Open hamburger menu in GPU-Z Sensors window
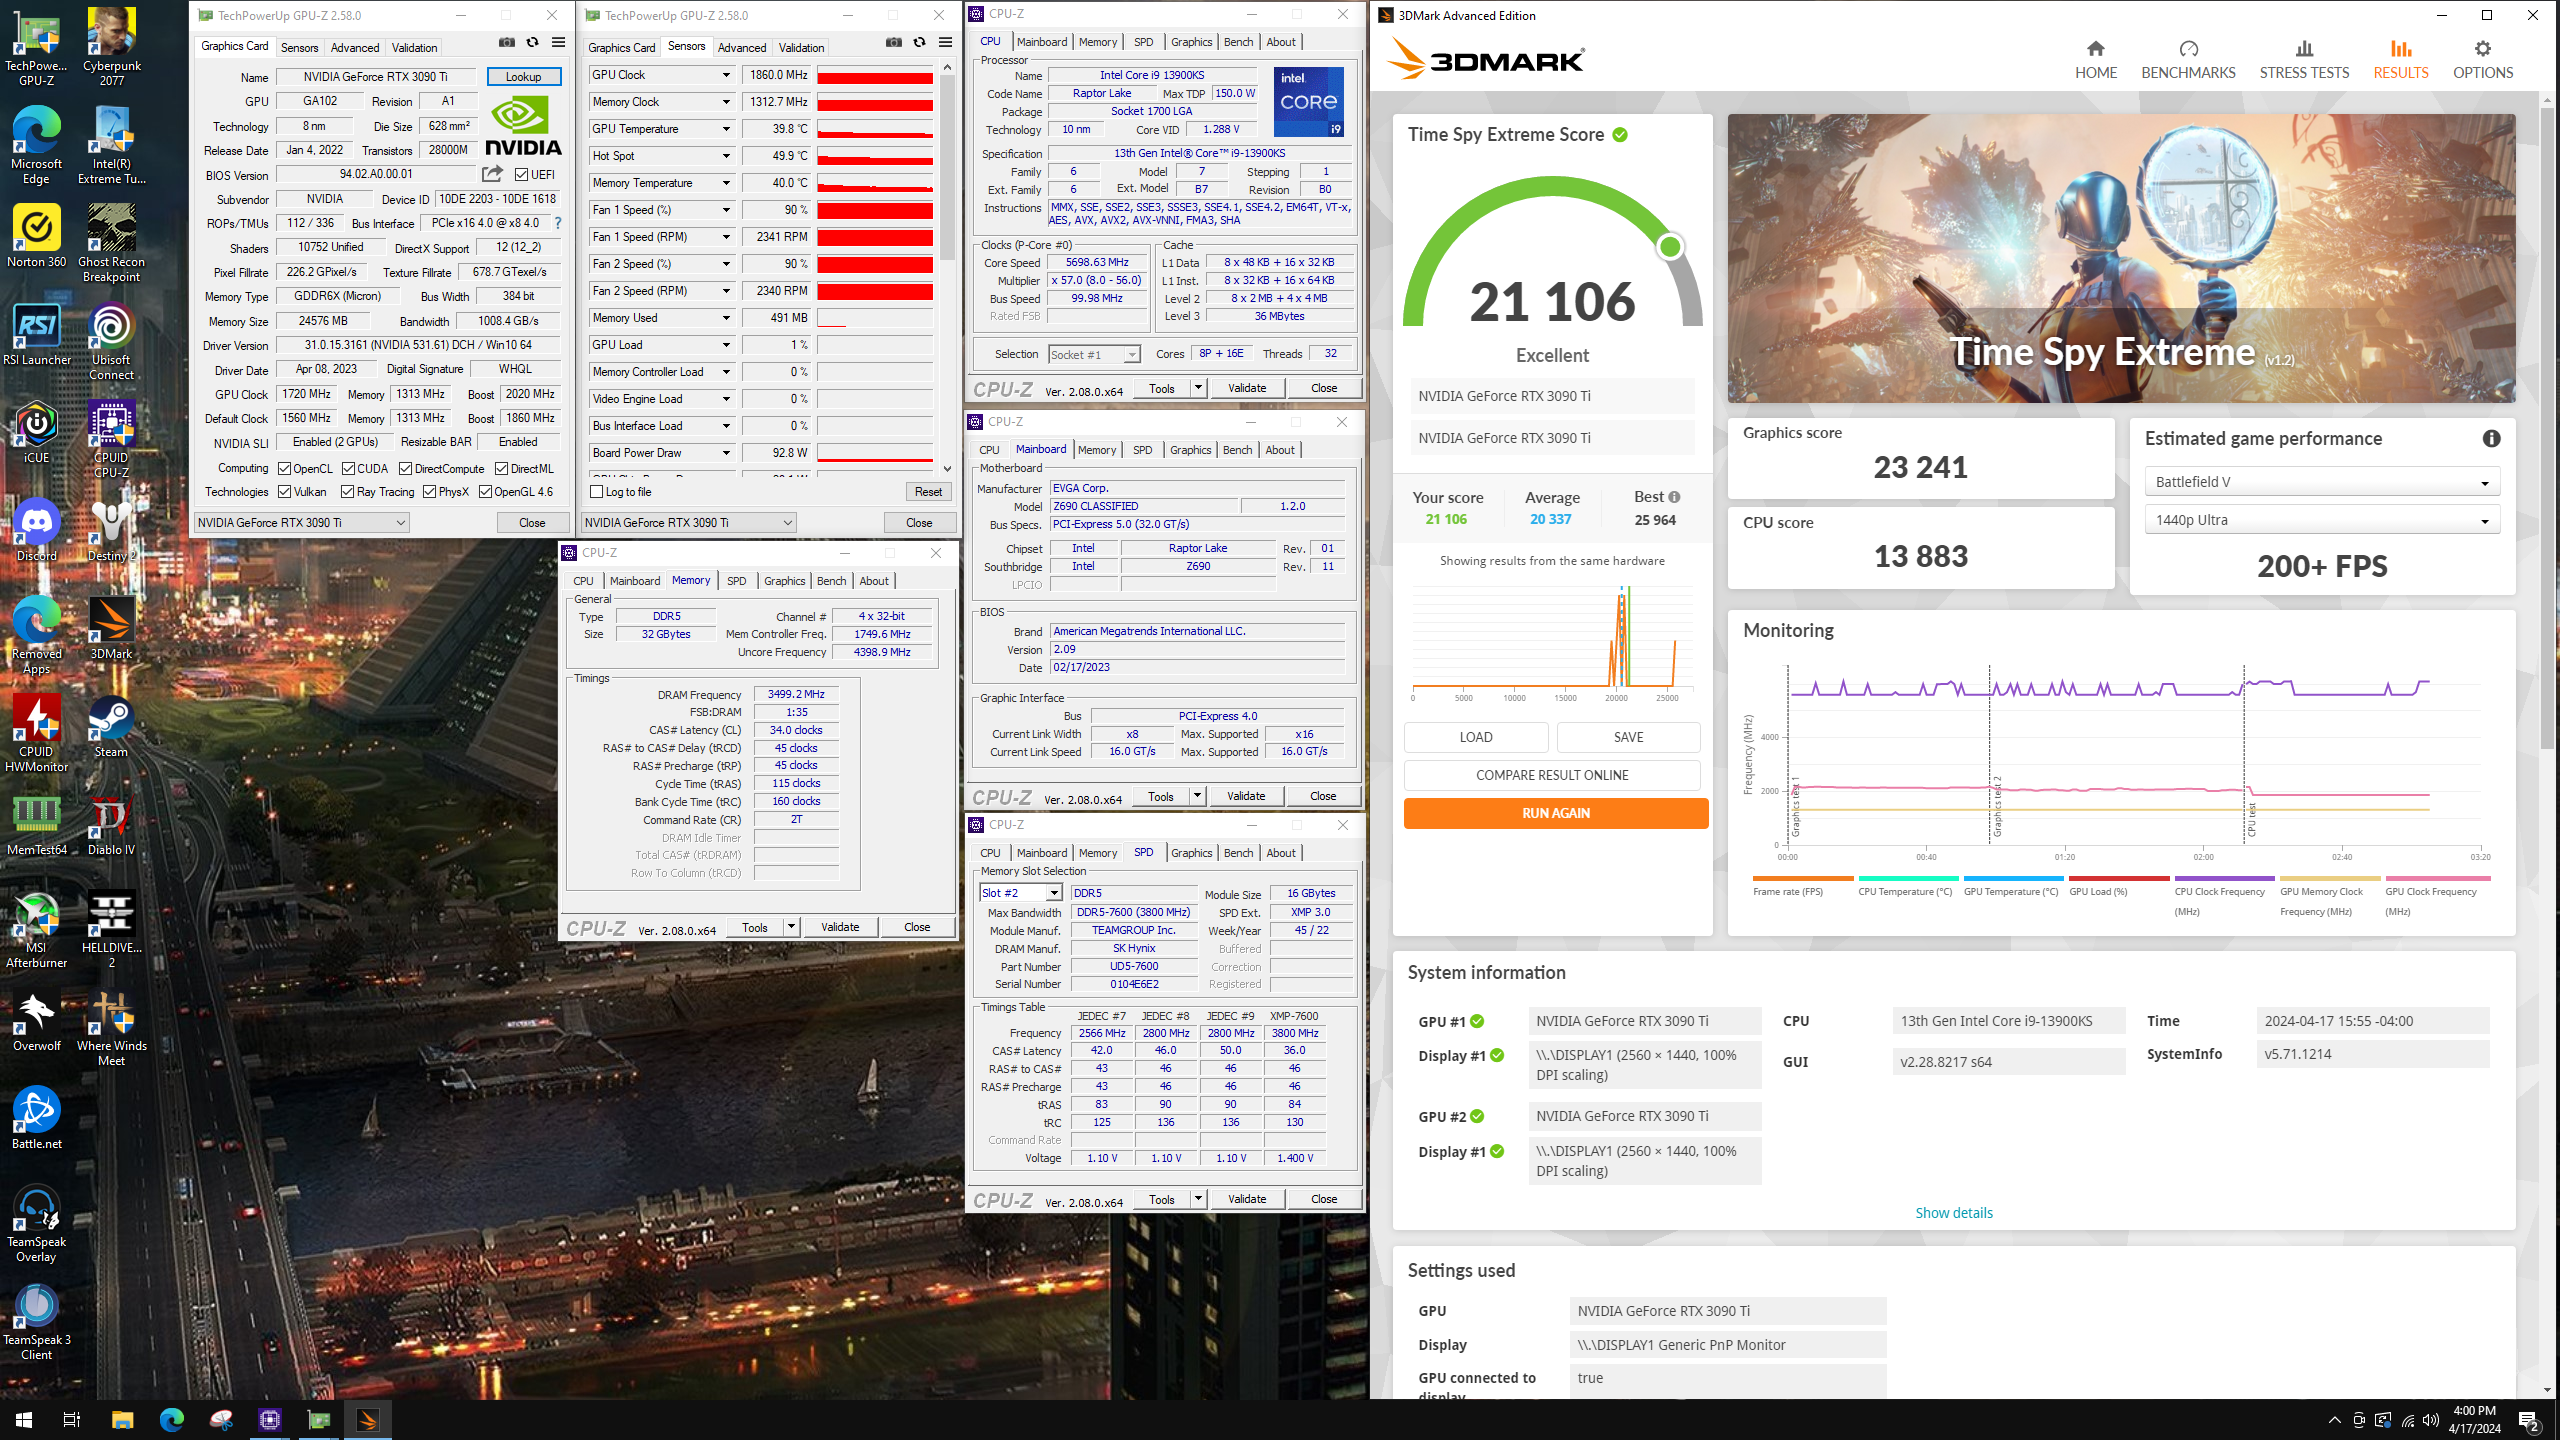 coord(945,43)
